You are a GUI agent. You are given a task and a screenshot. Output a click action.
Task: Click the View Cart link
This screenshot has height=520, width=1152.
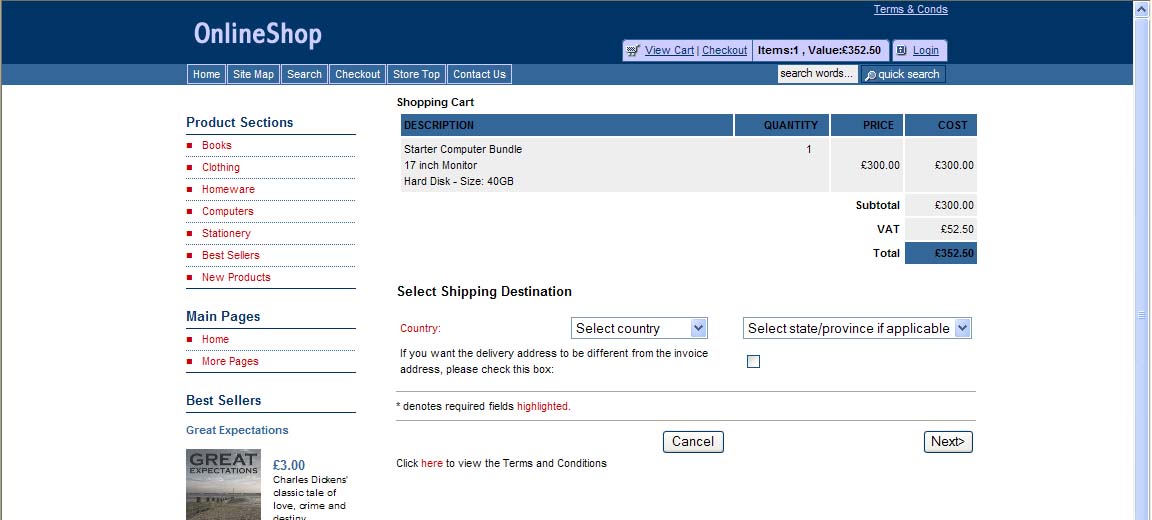669,50
